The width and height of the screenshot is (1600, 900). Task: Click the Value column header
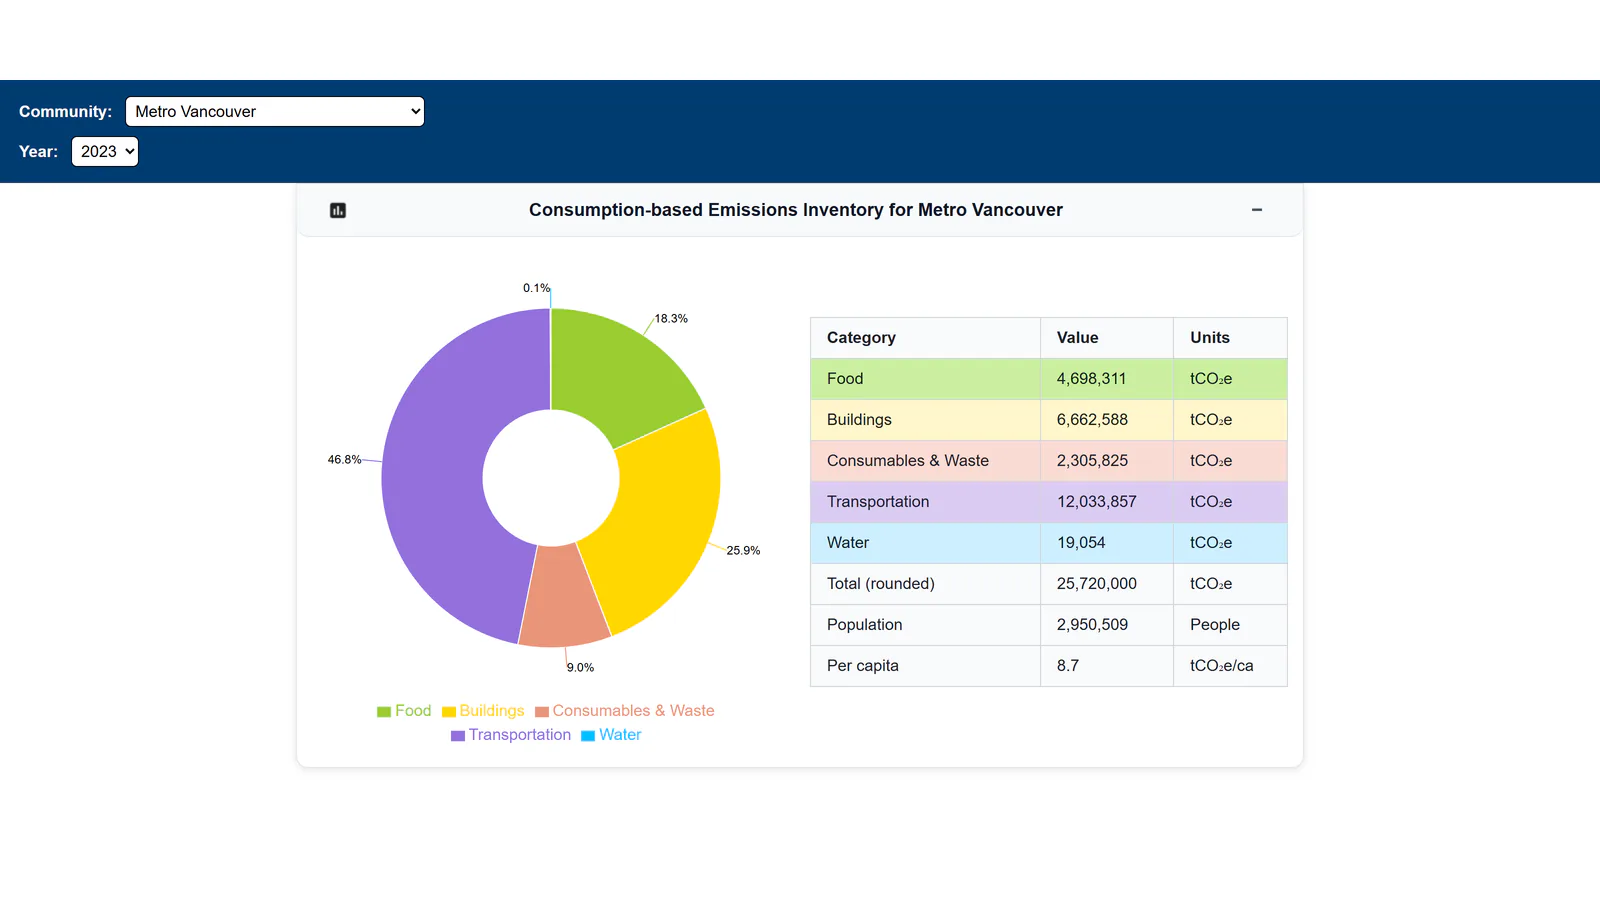(1107, 338)
